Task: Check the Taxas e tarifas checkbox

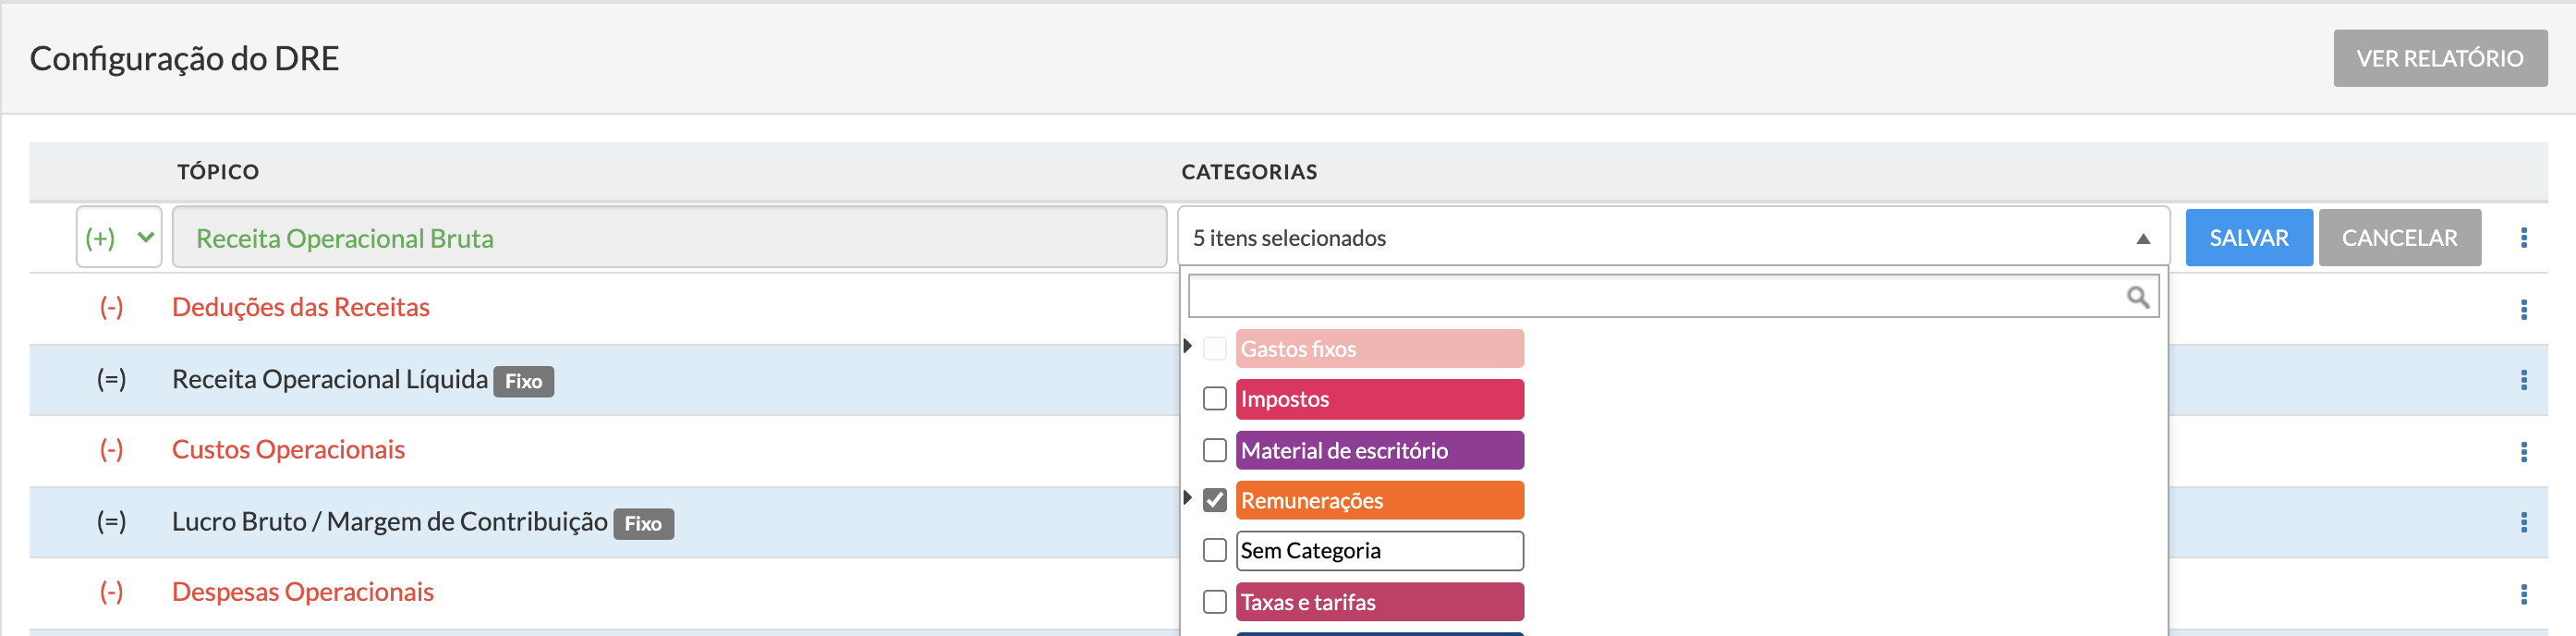Action: pyautogui.click(x=1214, y=602)
